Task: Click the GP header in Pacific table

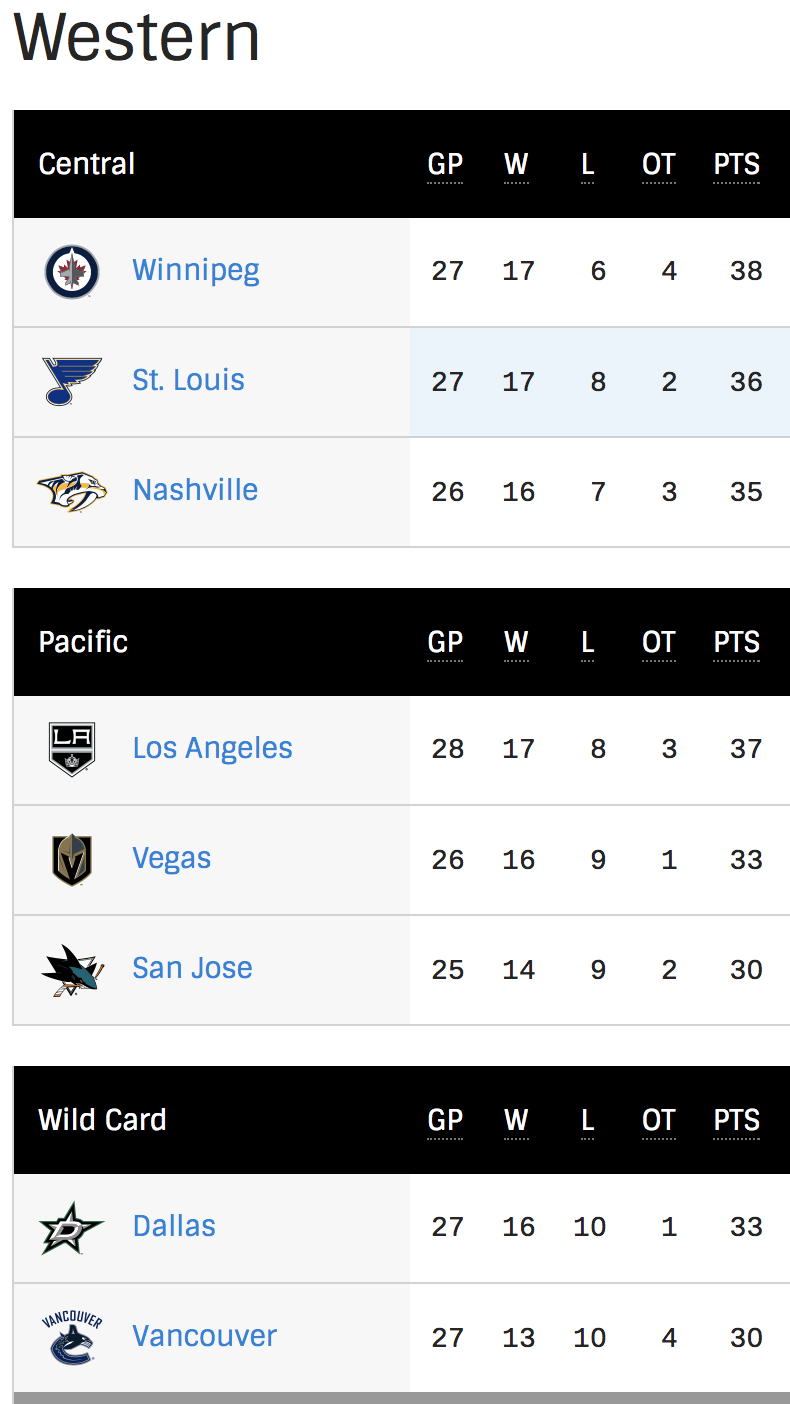Action: click(445, 643)
